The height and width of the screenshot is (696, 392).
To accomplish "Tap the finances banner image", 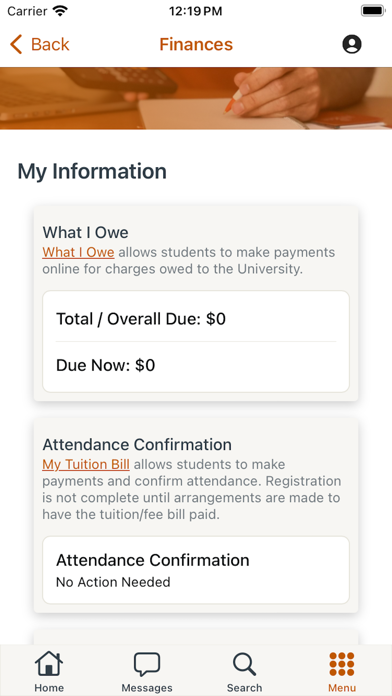I will coord(196,98).
